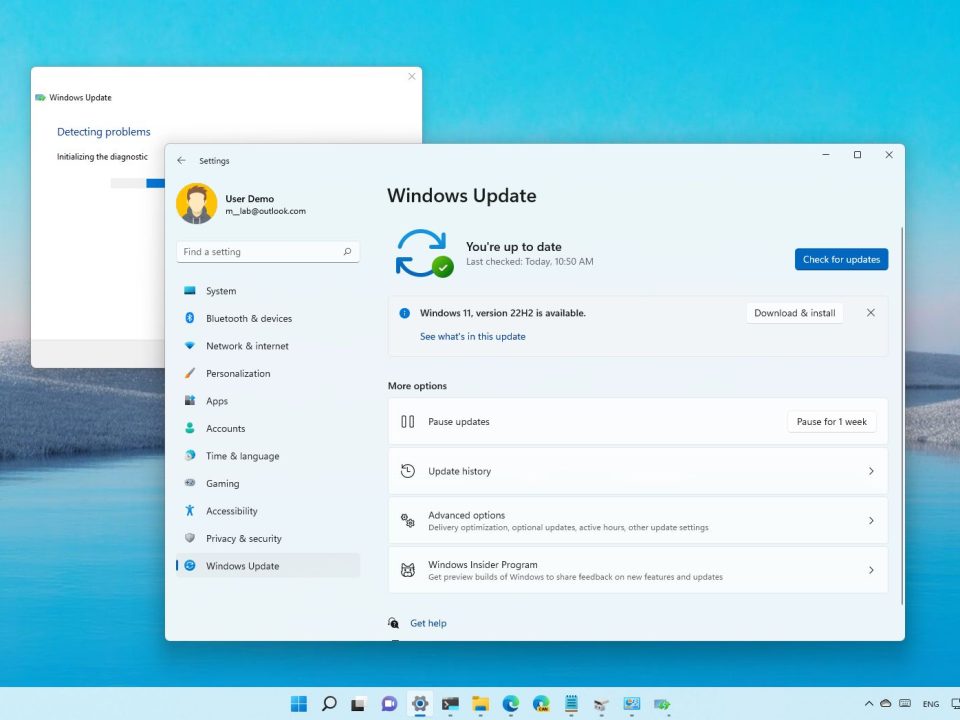Go to Network & internet settings
Screen dimensions: 960x720
tap(247, 346)
